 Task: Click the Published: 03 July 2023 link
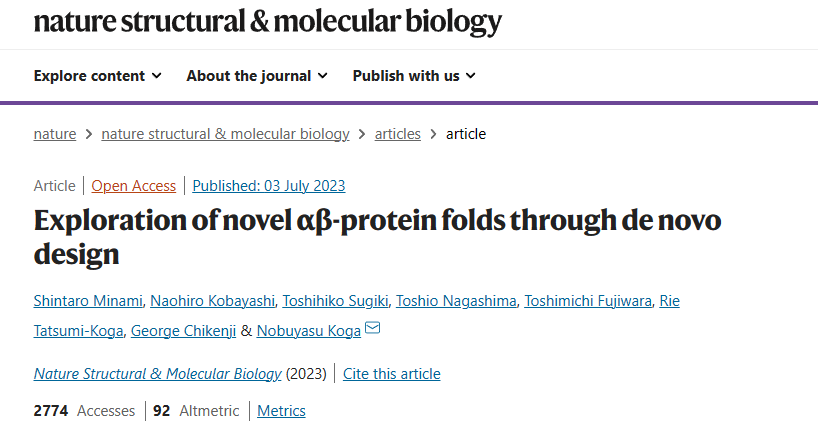pyautogui.click(x=269, y=186)
